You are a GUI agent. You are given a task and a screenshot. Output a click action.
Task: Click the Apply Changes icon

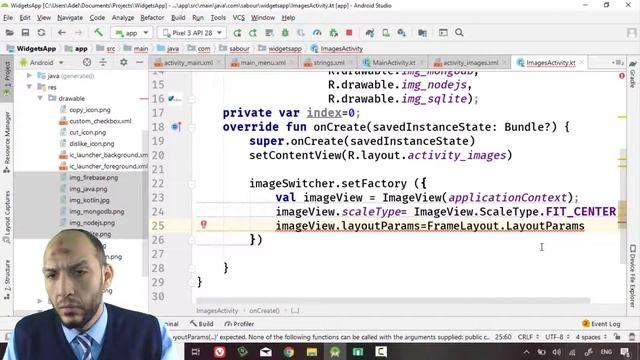[x=253, y=33]
